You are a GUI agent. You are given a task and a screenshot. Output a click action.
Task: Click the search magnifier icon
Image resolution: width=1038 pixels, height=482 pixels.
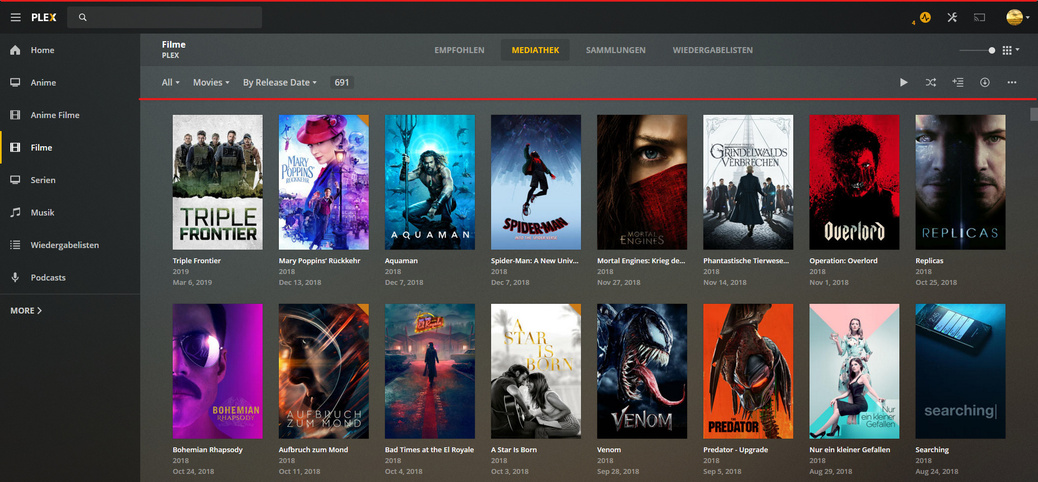[x=83, y=17]
